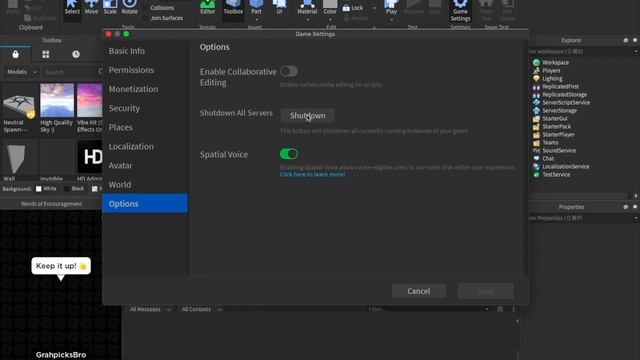This screenshot has height=360, width=640.
Task: Activate the Scale tool
Action: coord(110,8)
